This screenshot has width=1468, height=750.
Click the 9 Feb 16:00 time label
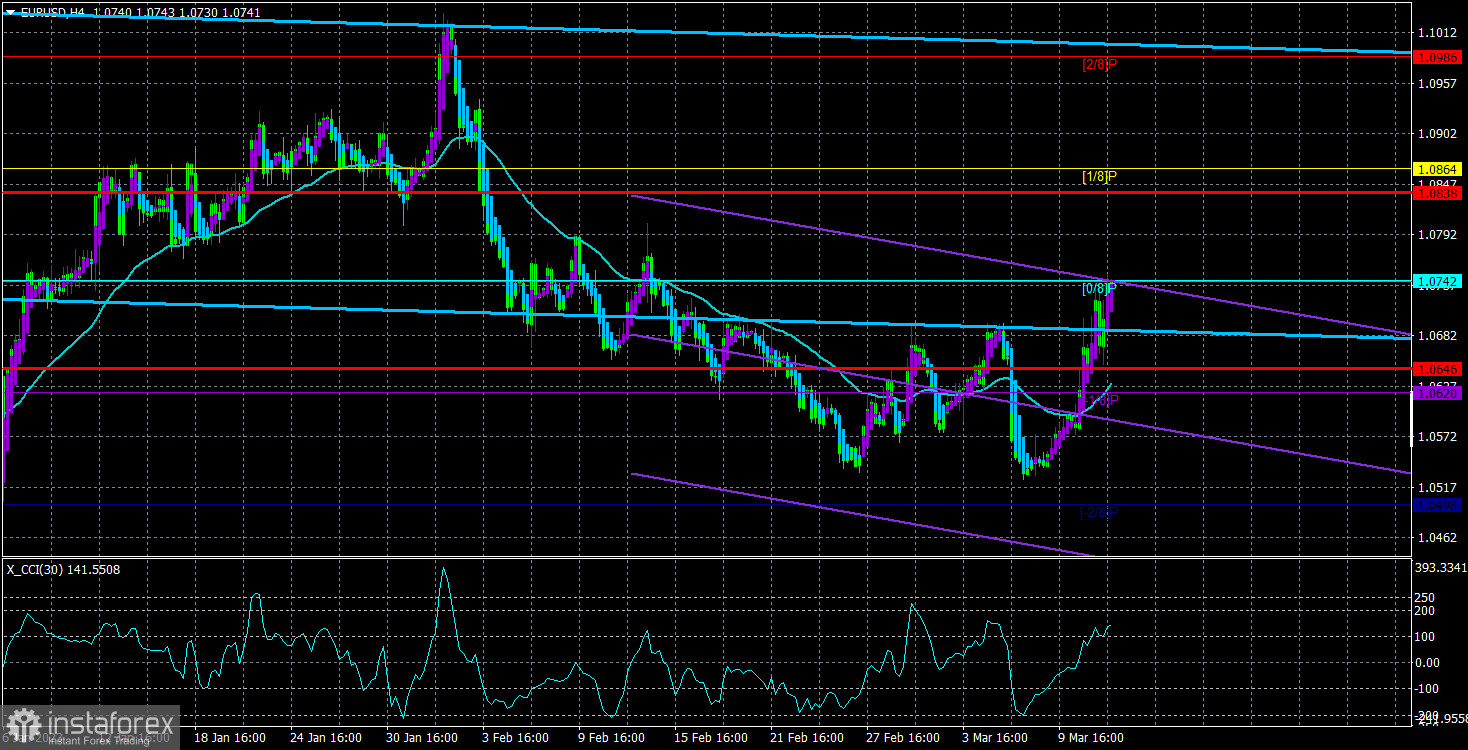pos(613,738)
